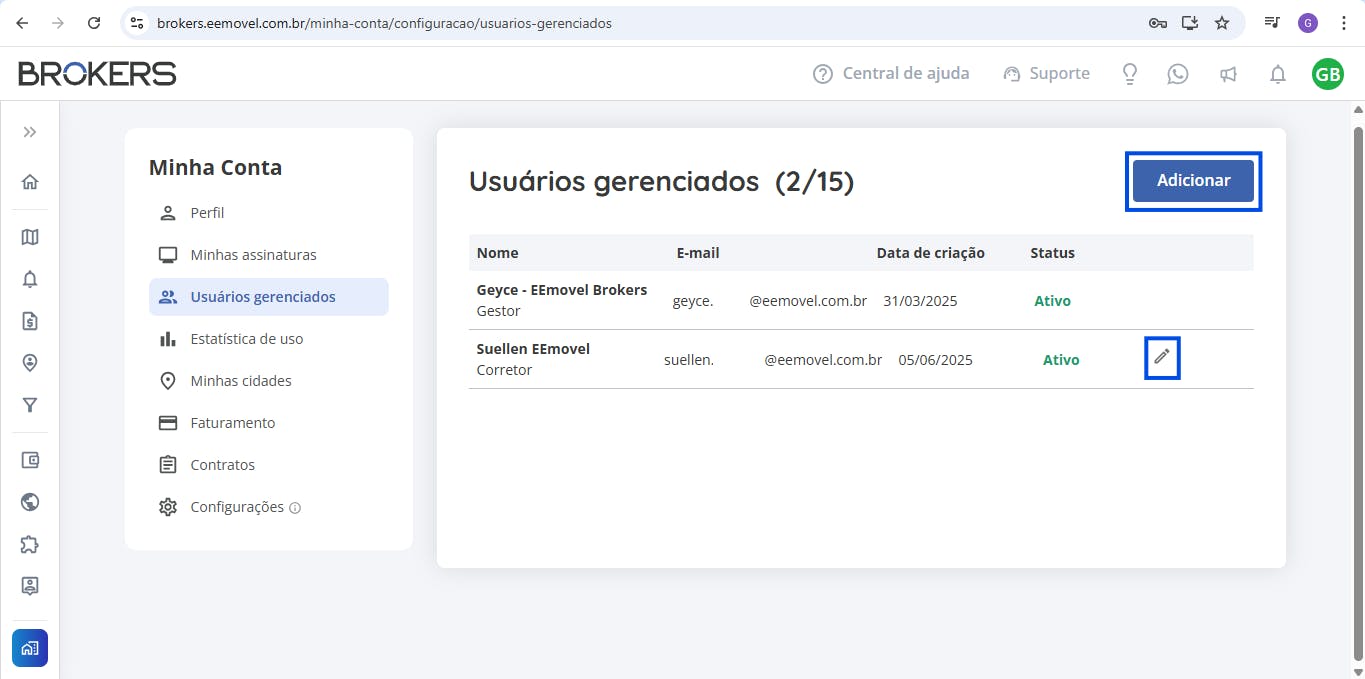
Task: Open the megaphone announcements icon
Action: (x=1228, y=74)
